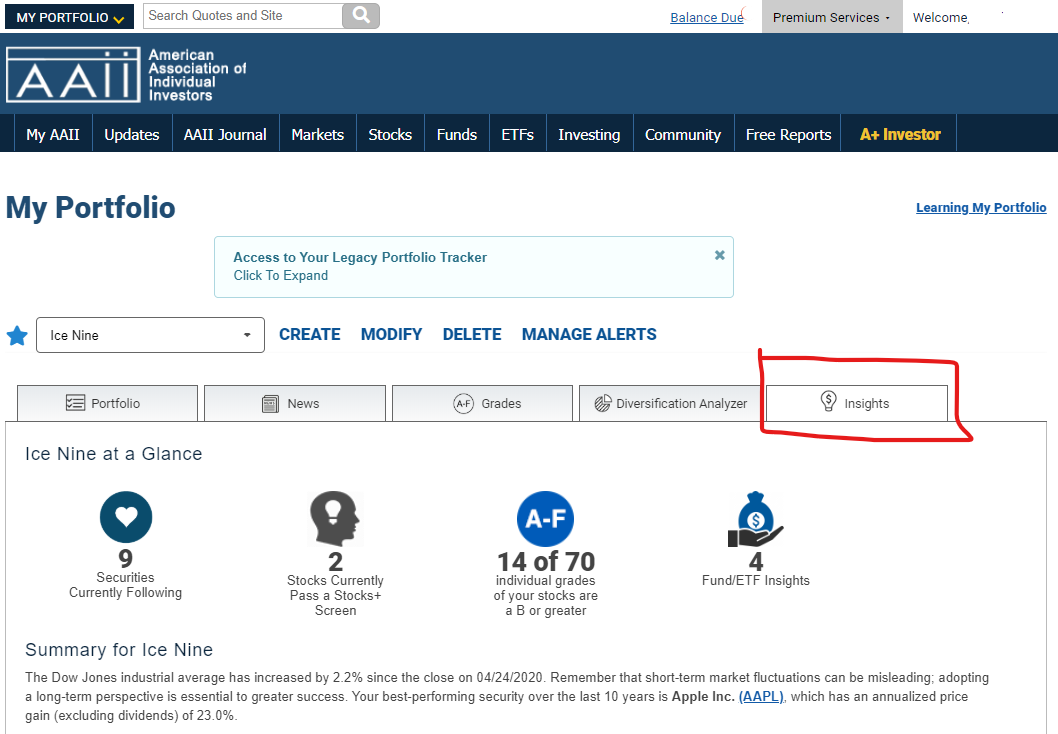Click the 9 securities count
1058x734 pixels.
(126, 559)
